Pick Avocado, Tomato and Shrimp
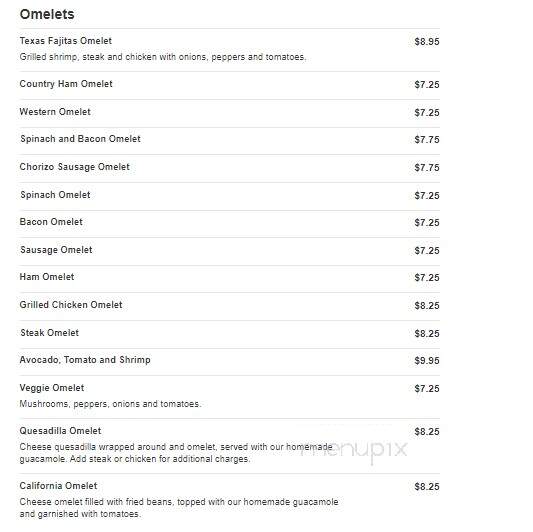Image resolution: width=533 pixels, height=532 pixels. click(x=85, y=360)
